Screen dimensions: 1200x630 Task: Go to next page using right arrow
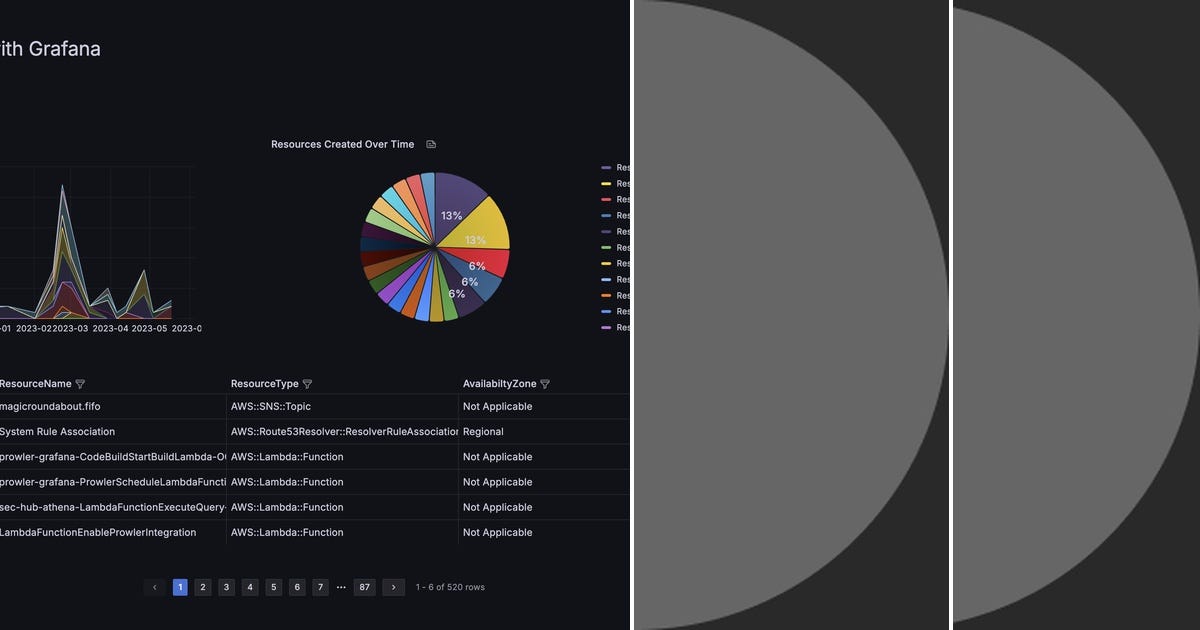[x=393, y=587]
